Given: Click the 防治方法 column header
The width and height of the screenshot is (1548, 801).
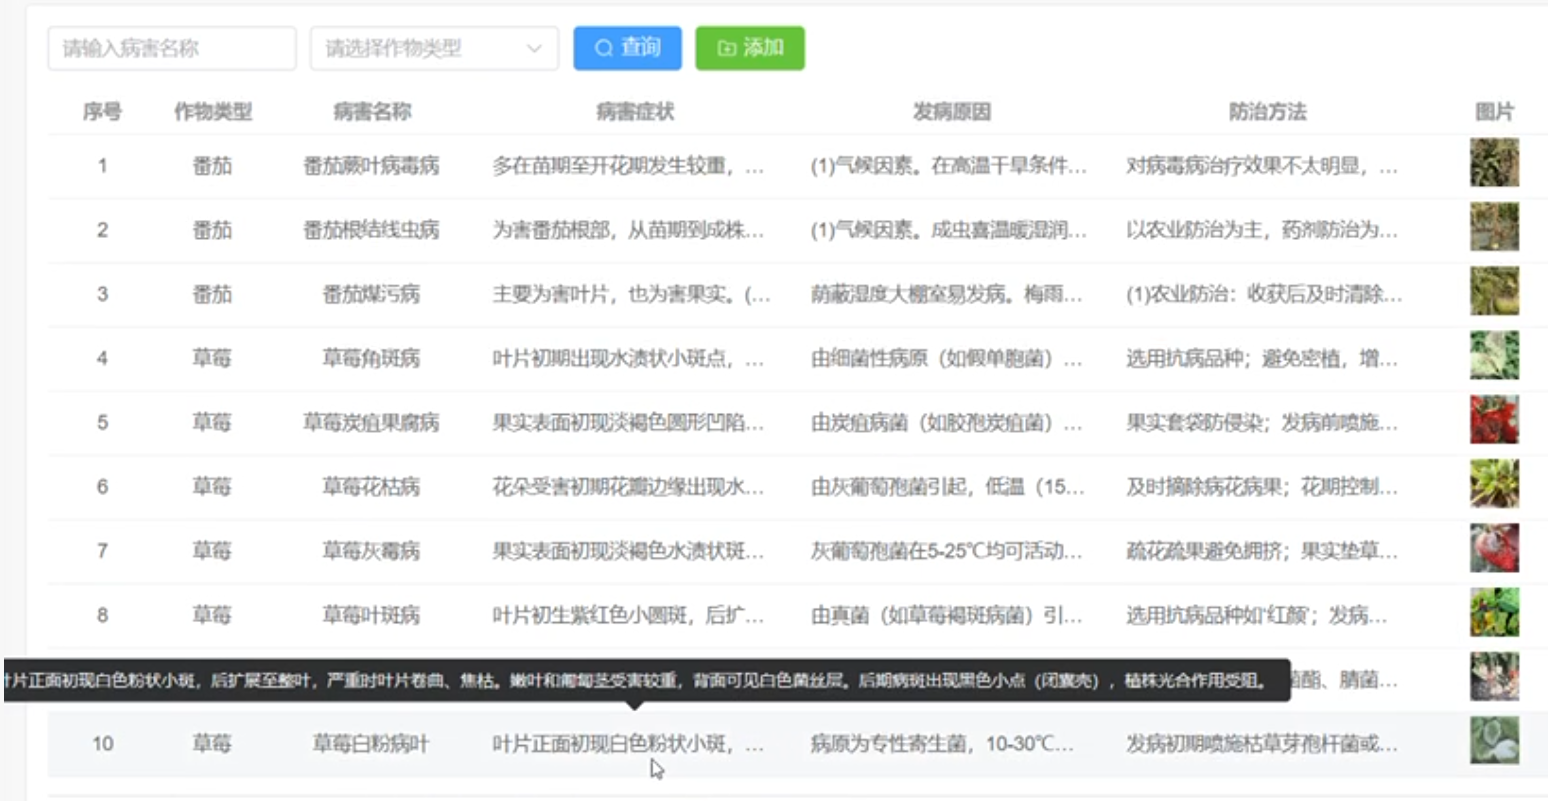Looking at the screenshot, I should click(x=1267, y=112).
